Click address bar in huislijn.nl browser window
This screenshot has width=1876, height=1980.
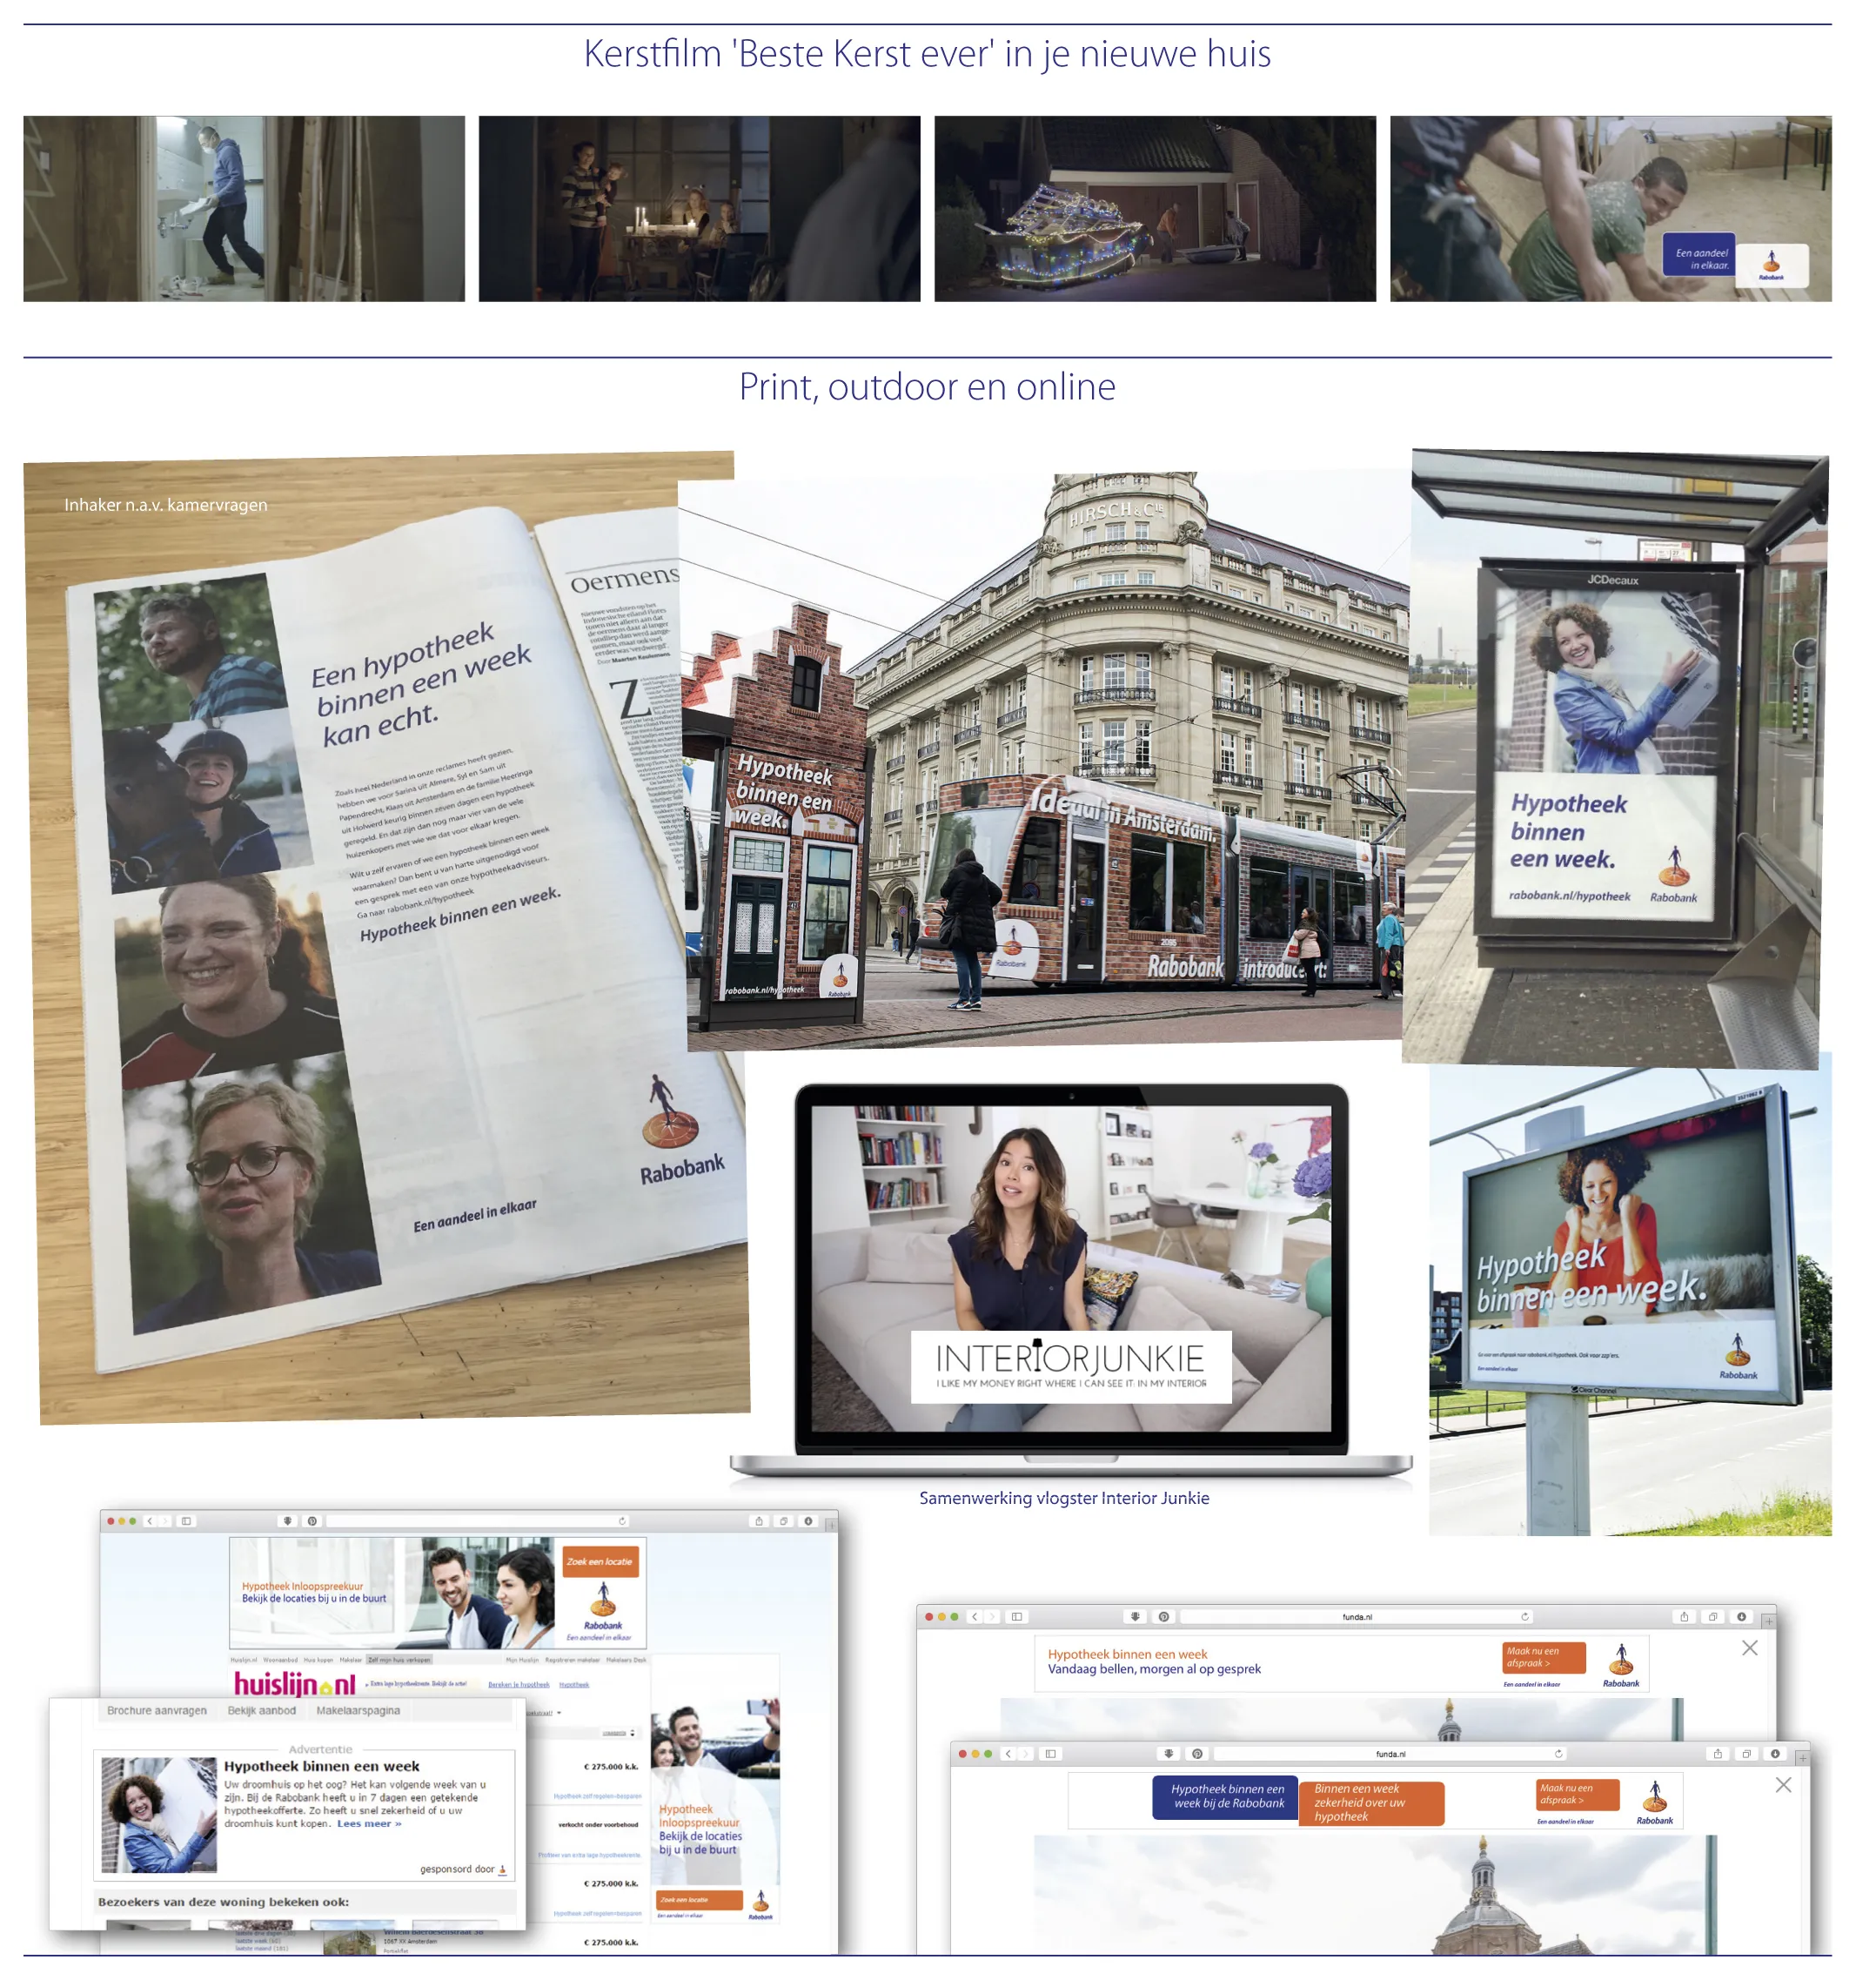point(478,1521)
